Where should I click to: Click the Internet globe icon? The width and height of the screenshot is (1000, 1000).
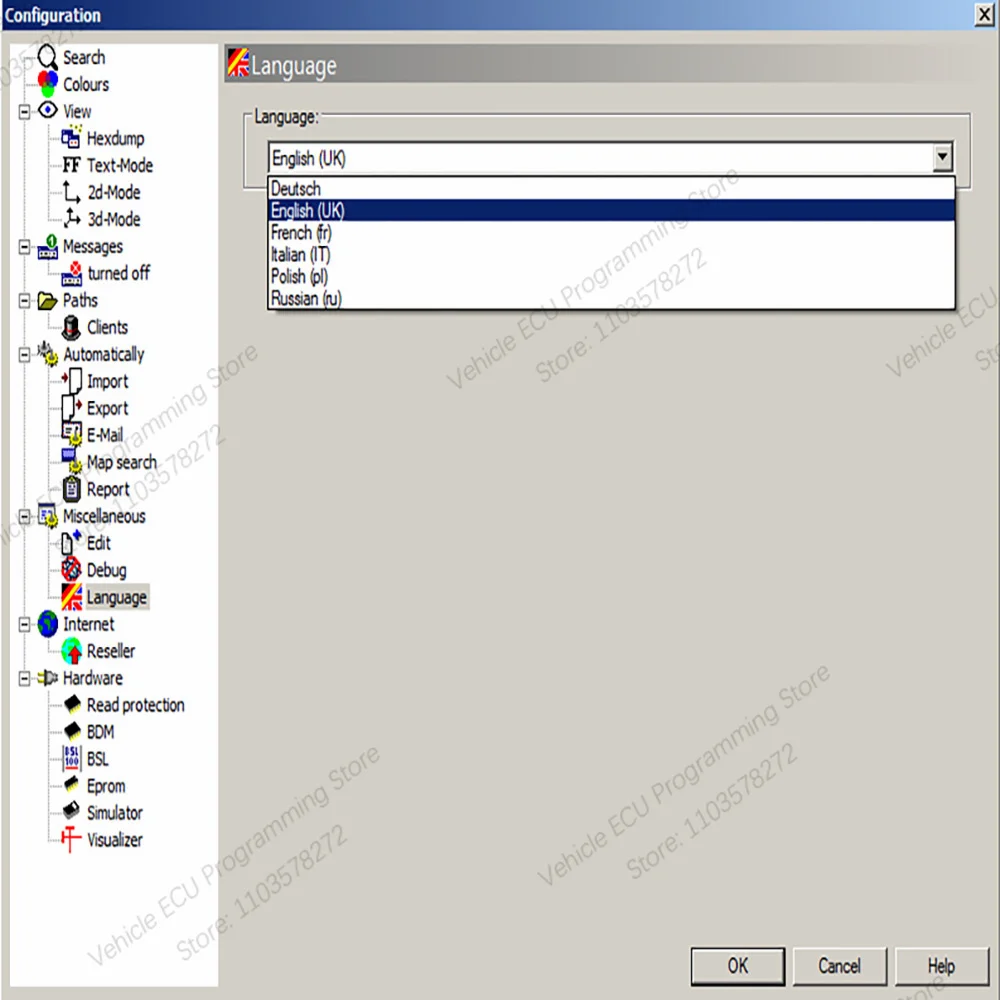tap(48, 624)
